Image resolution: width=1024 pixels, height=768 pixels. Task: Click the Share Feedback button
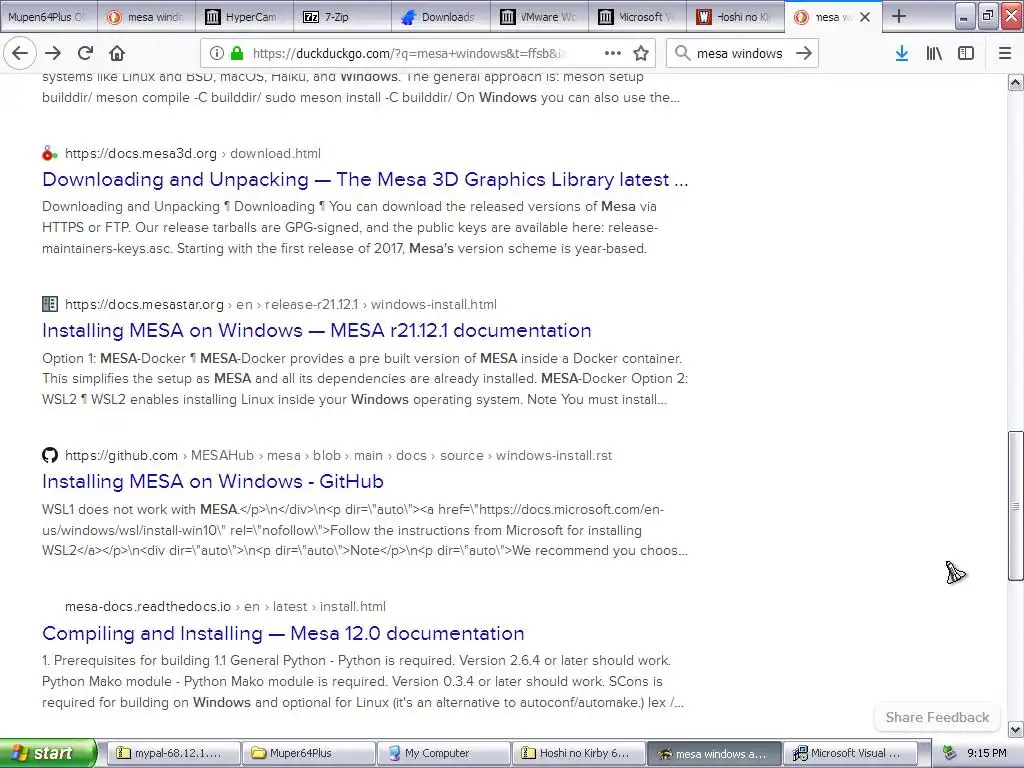point(937,717)
